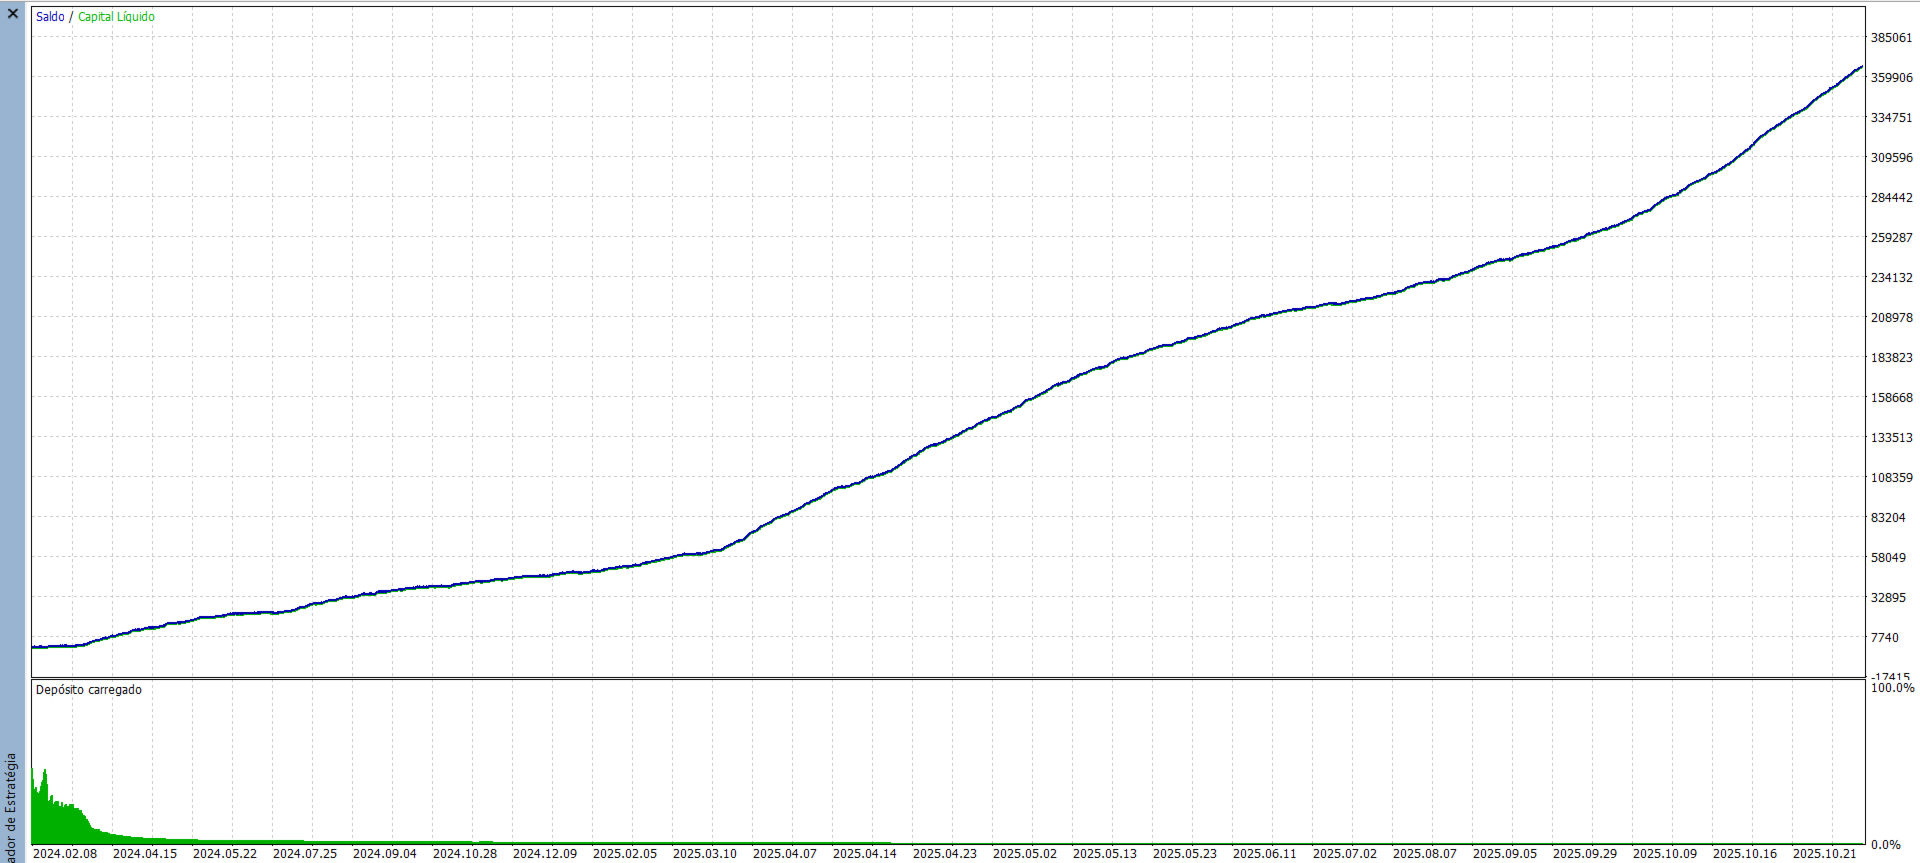Close the Strategy Tester panel with the X
Screen dimensions: 1920x863
tap(13, 14)
